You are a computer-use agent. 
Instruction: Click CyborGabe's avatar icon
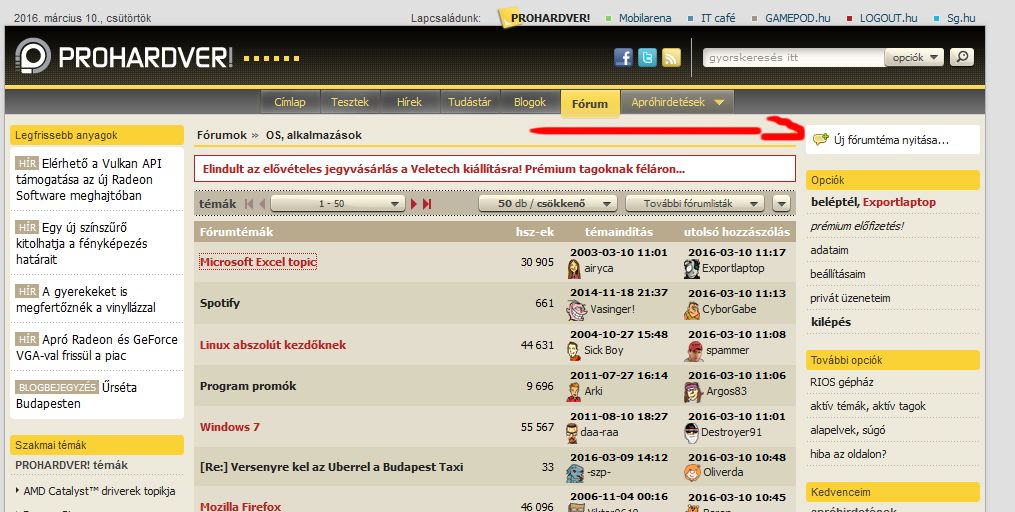(692, 310)
